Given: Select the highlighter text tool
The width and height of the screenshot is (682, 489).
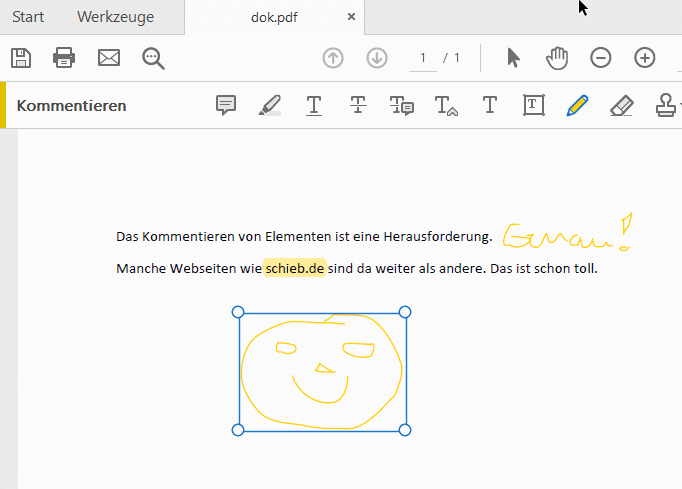Looking at the screenshot, I should point(270,105).
